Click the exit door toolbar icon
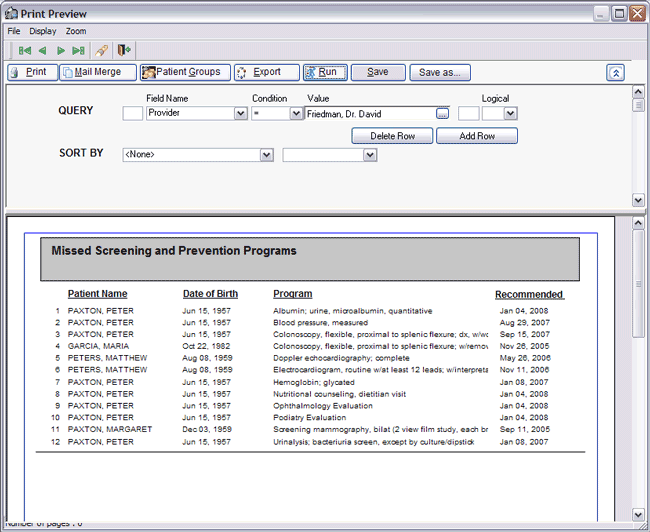The height and width of the screenshot is (532, 650). (x=124, y=50)
